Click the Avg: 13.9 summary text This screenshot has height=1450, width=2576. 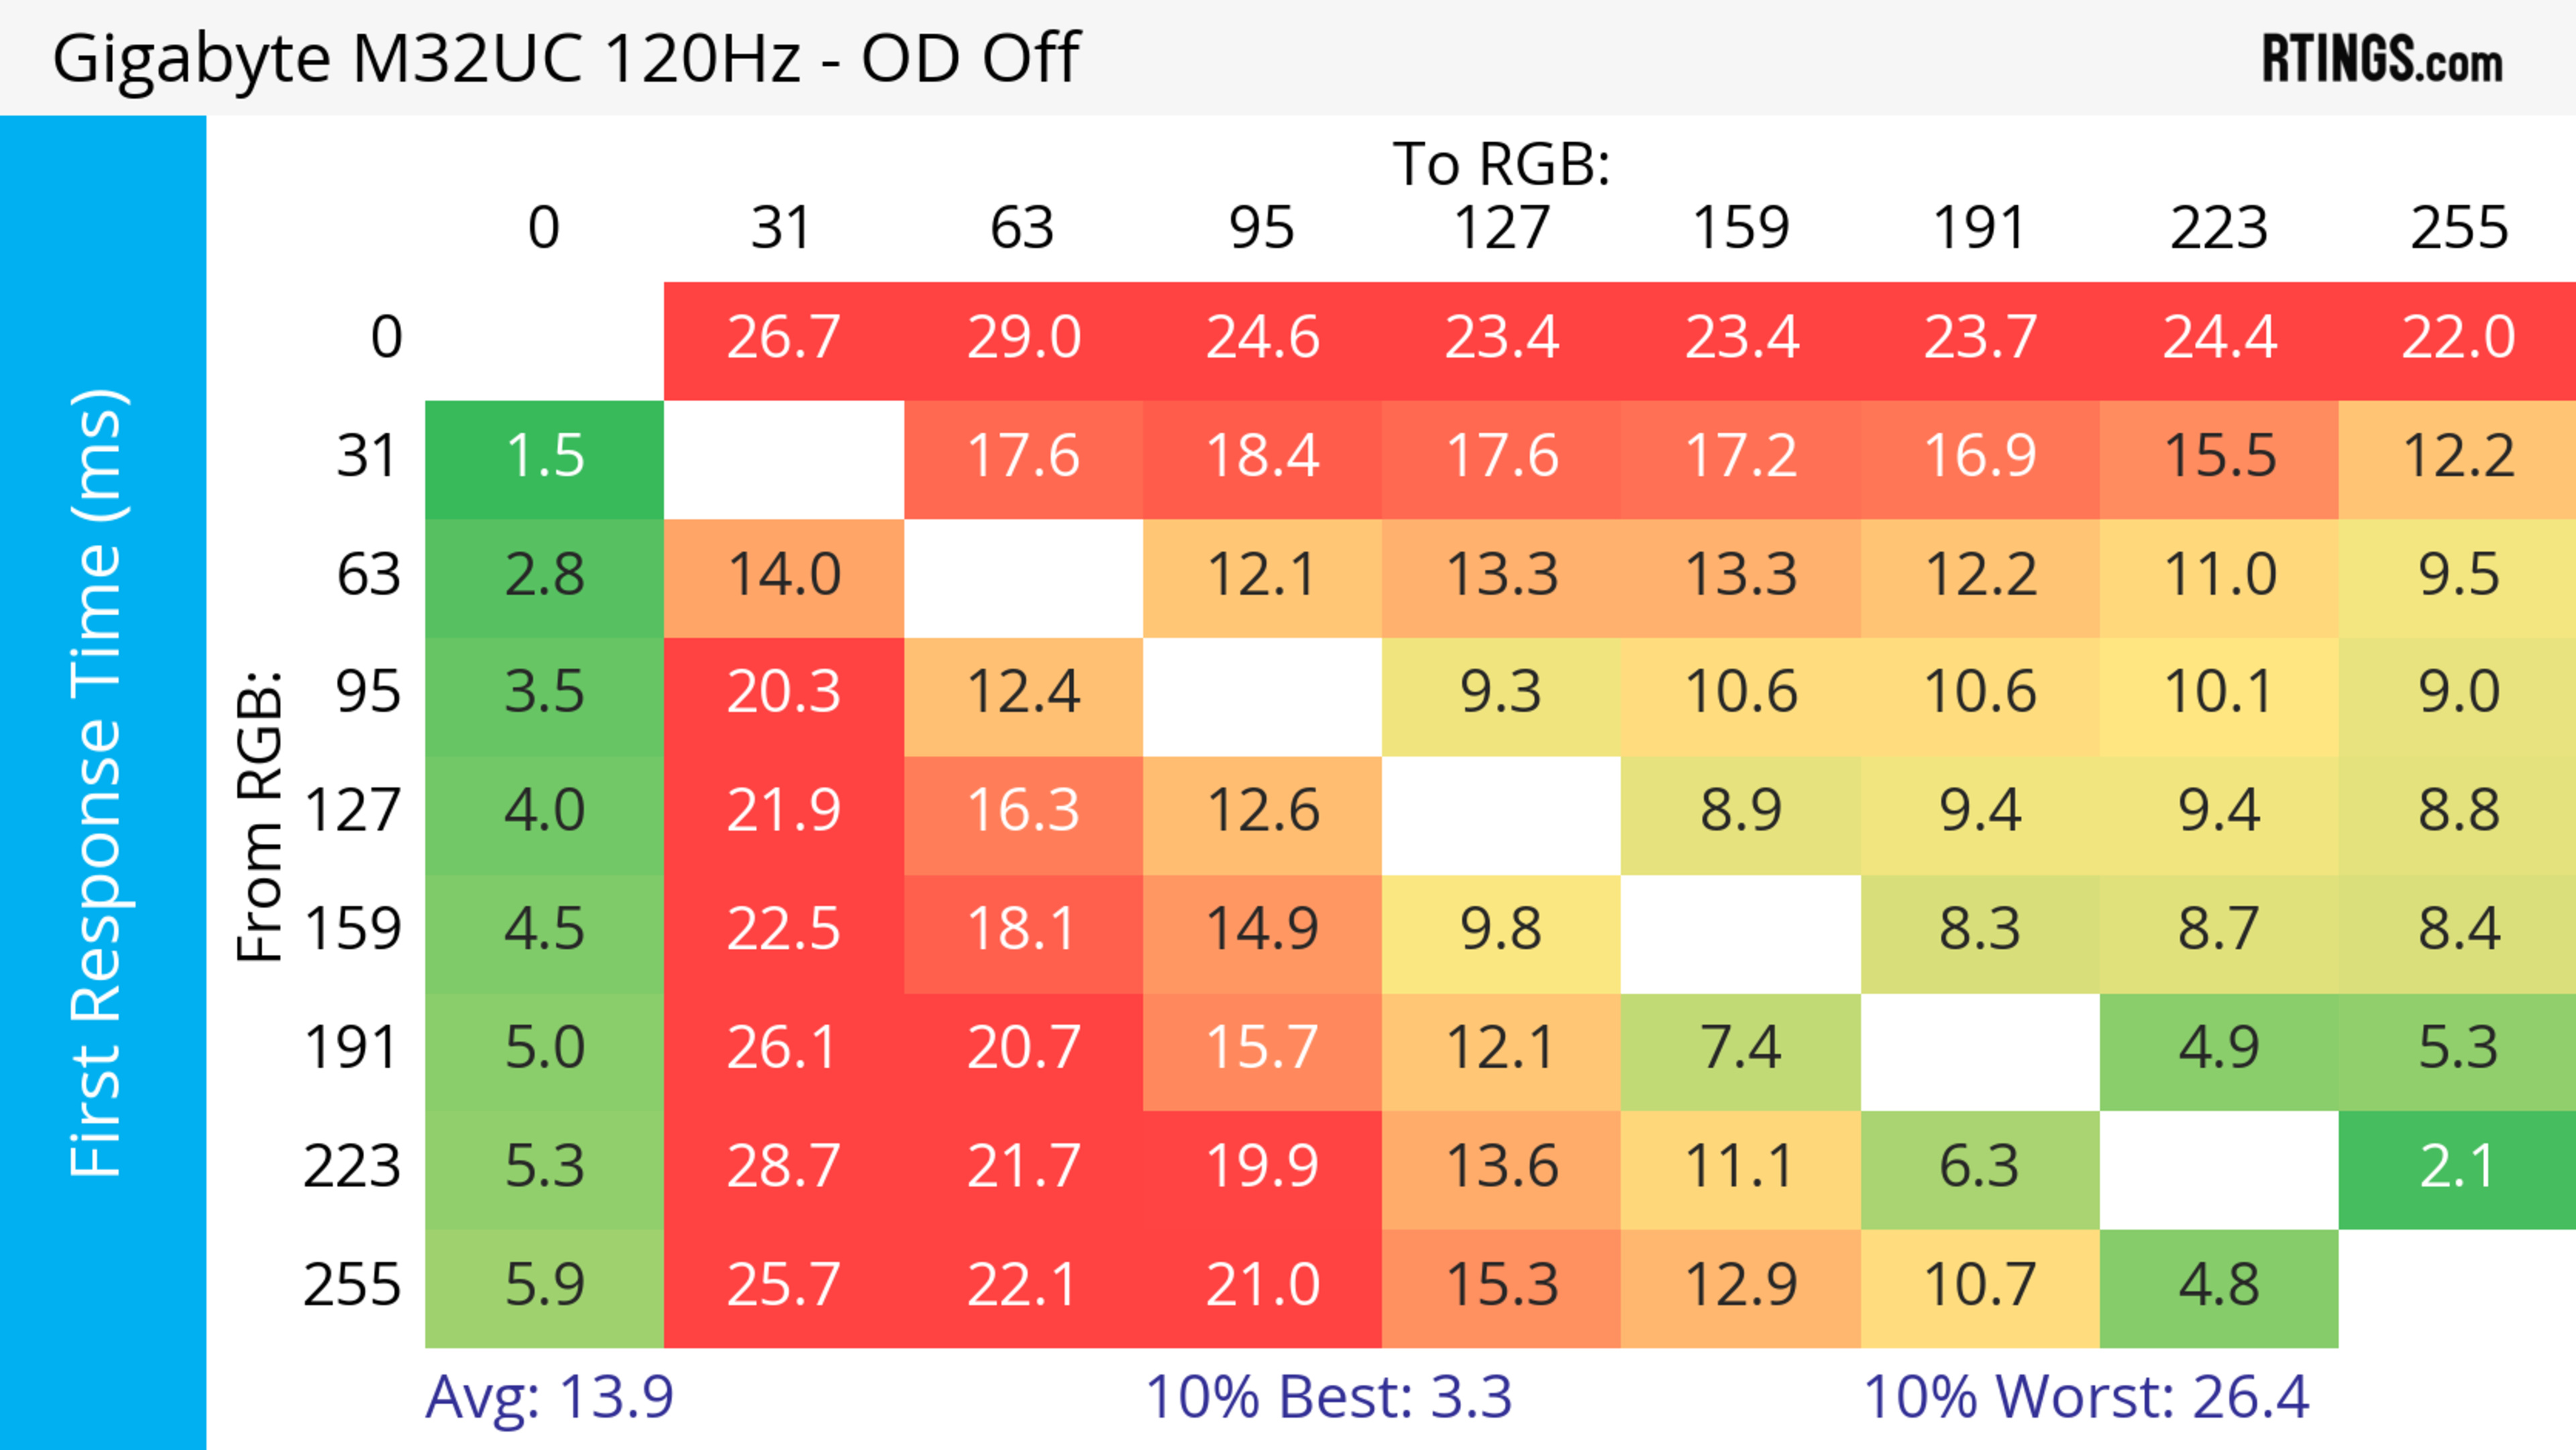549,1397
